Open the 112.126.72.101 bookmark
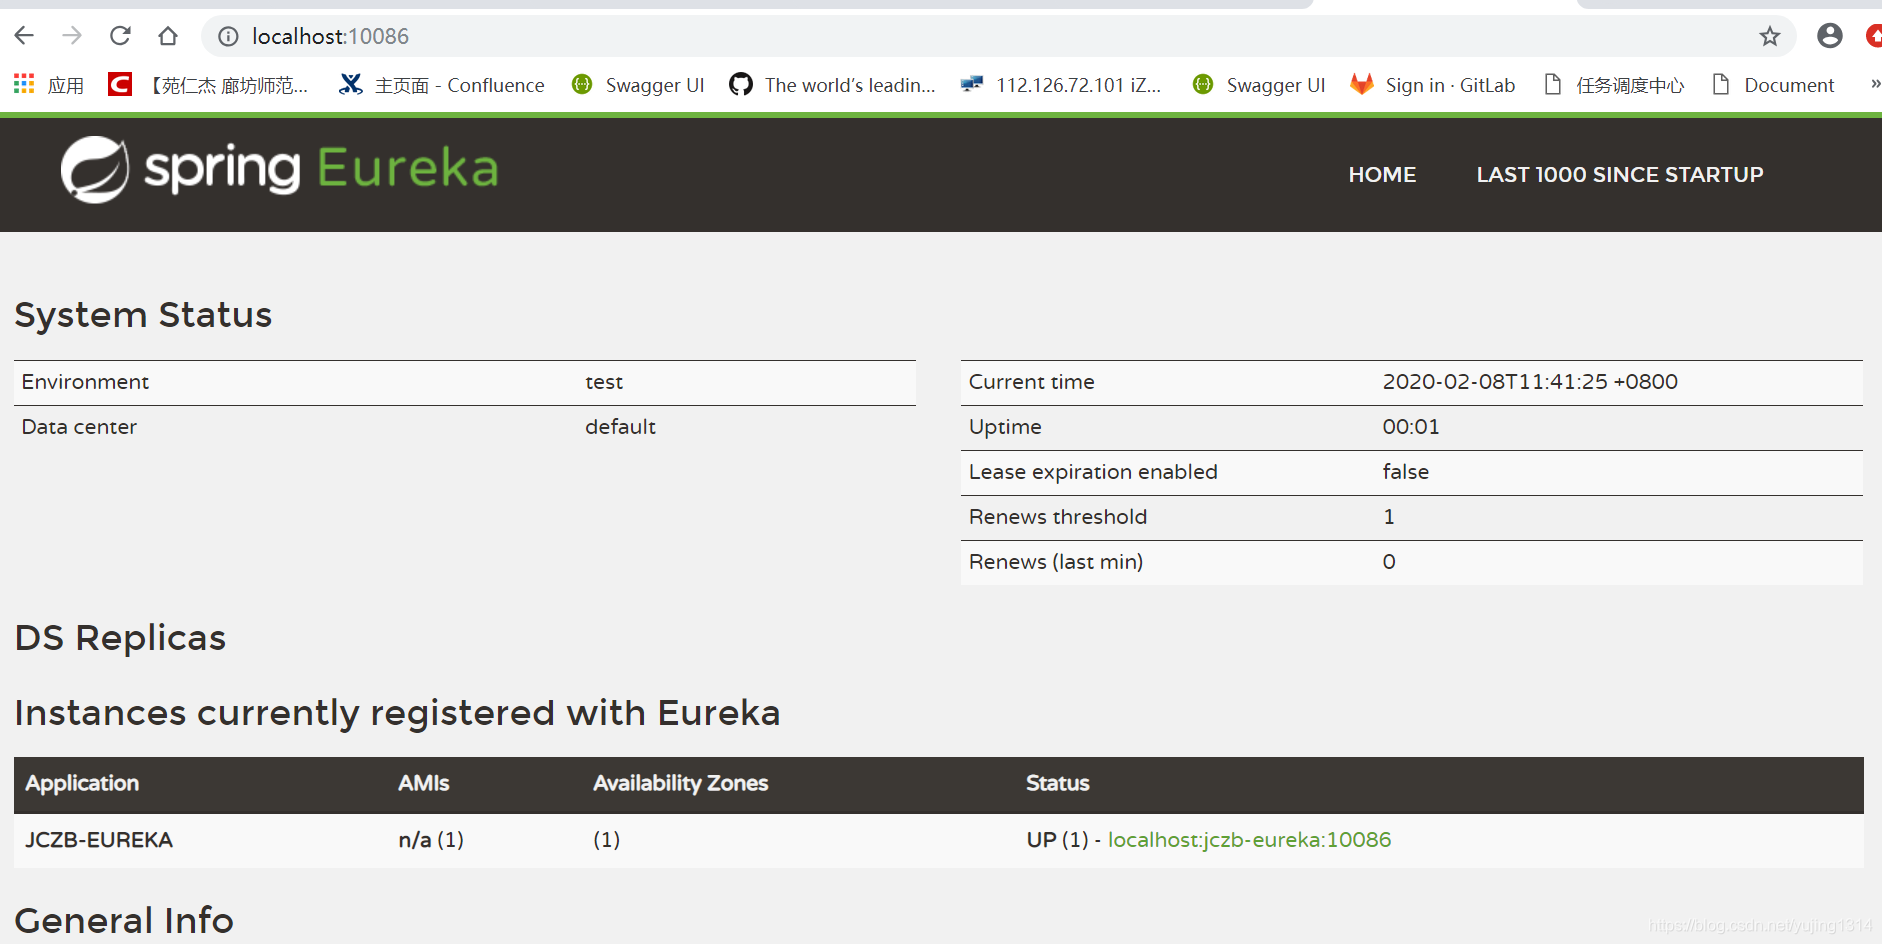The width and height of the screenshot is (1882, 944). point(1061,85)
